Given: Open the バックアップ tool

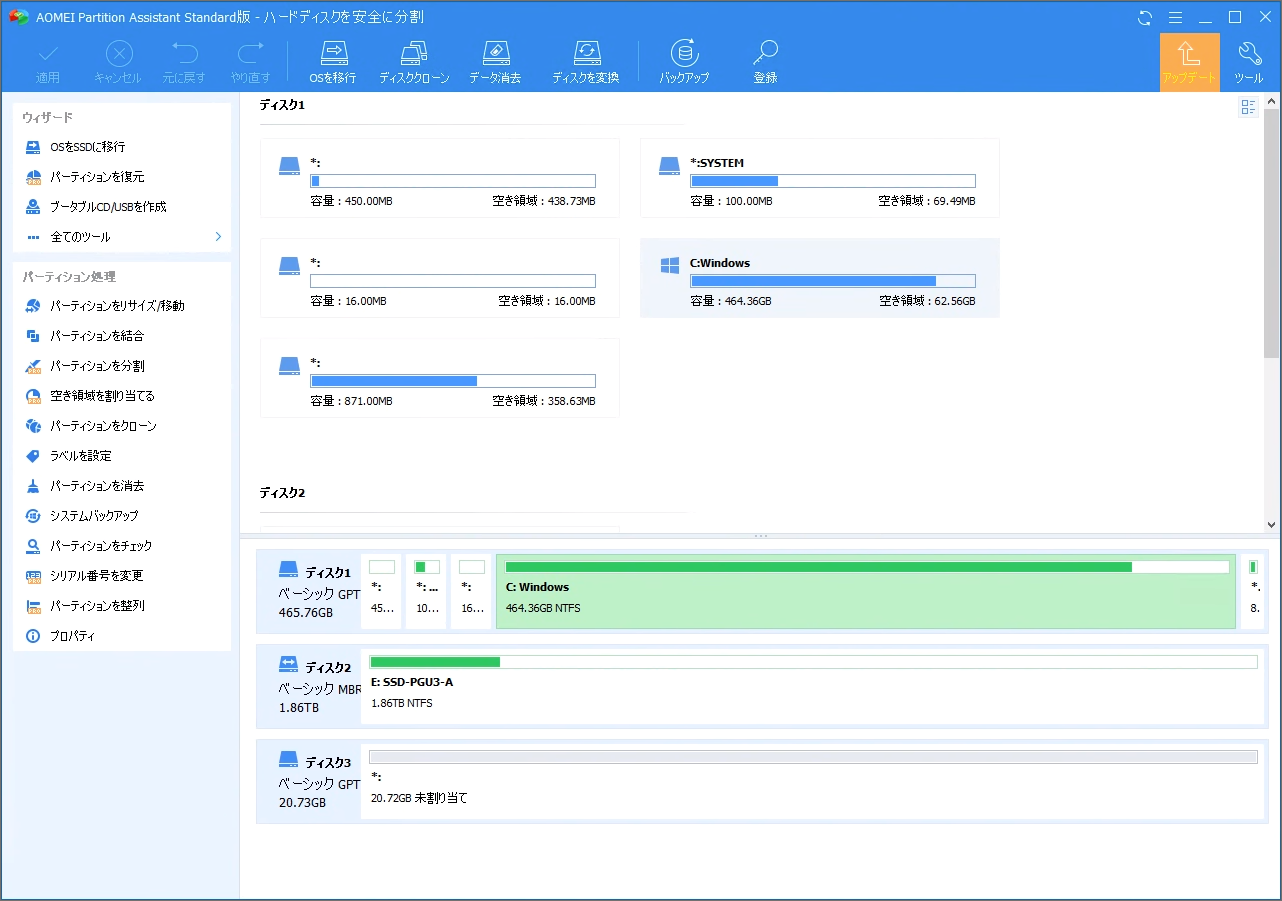Looking at the screenshot, I should [684, 62].
